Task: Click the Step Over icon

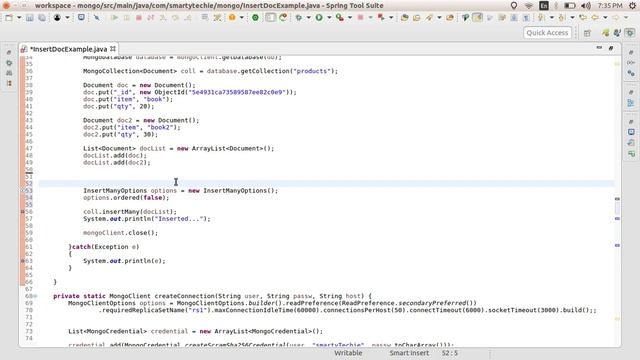Action: [x=176, y=18]
